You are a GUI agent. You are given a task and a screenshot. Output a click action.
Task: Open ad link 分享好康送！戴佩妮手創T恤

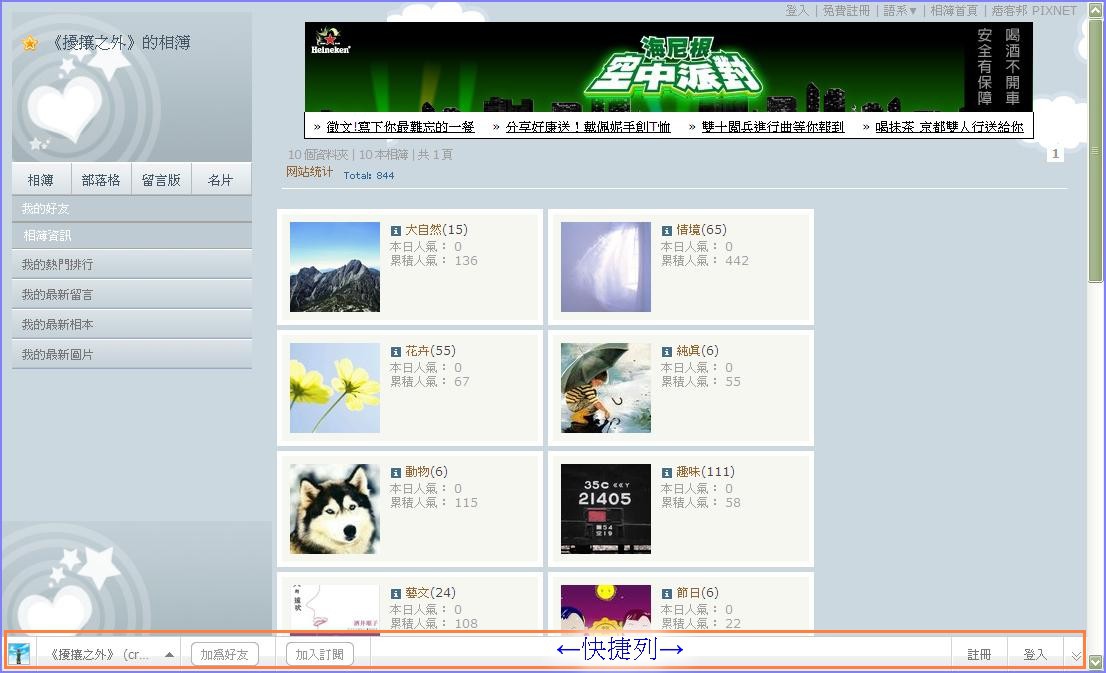pos(588,127)
